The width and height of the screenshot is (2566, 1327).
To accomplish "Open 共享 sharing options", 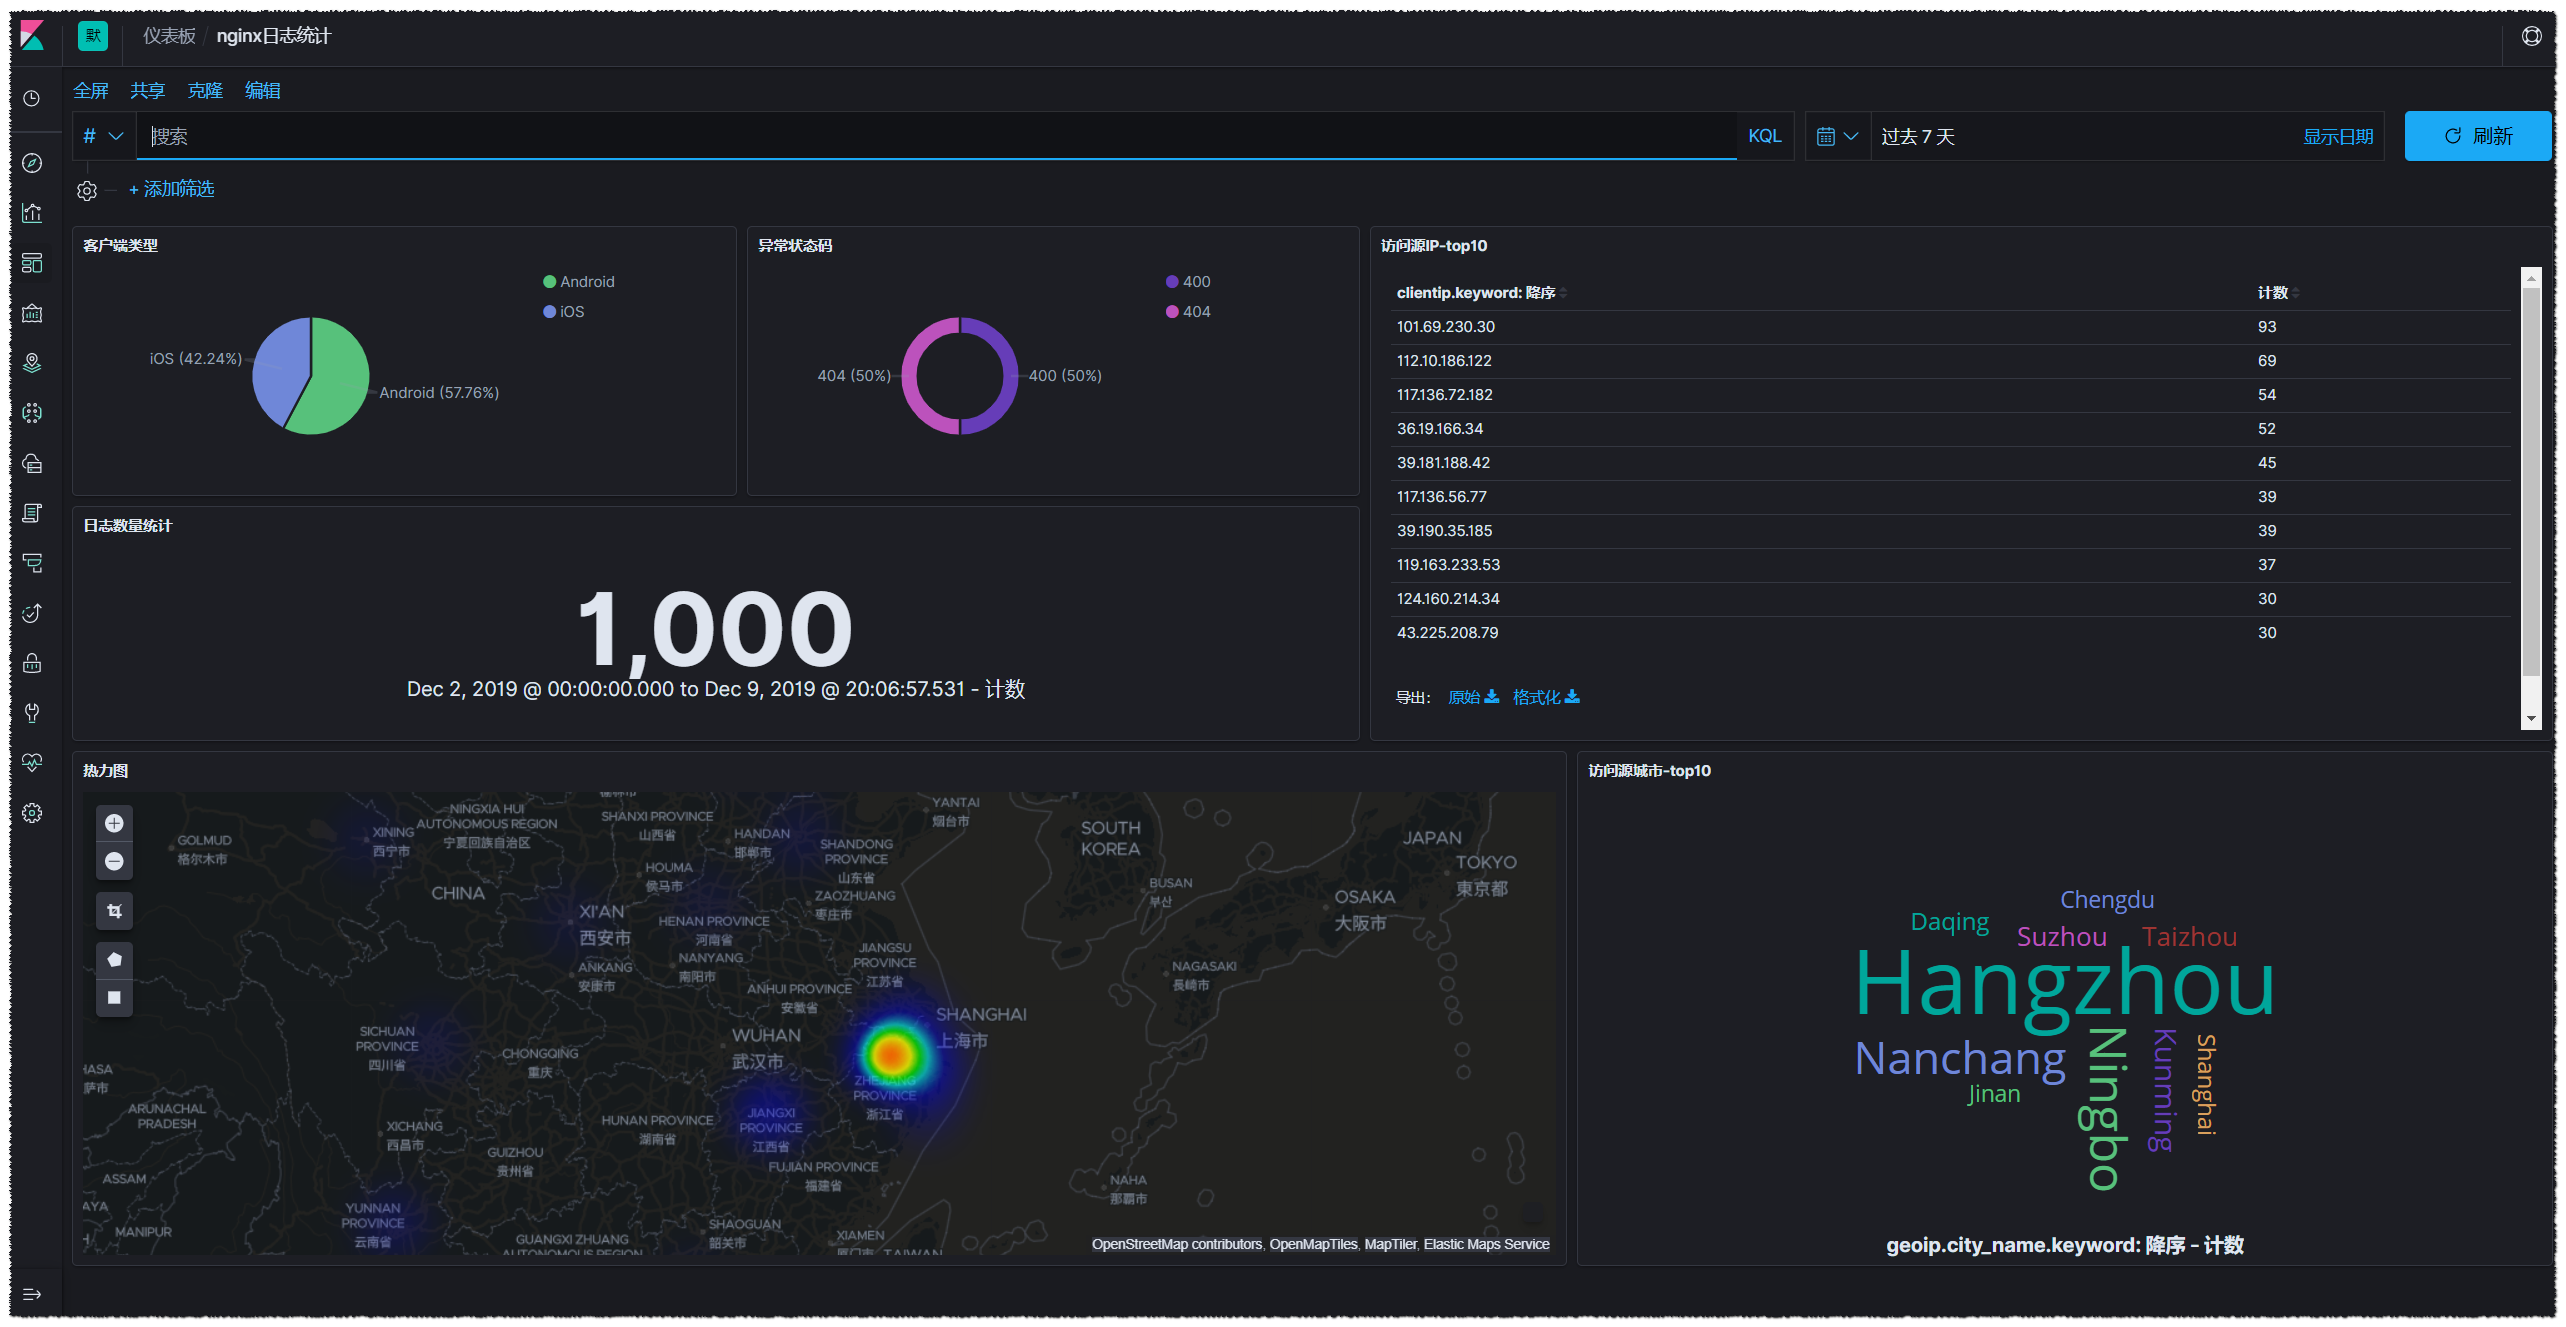I will pos(146,90).
